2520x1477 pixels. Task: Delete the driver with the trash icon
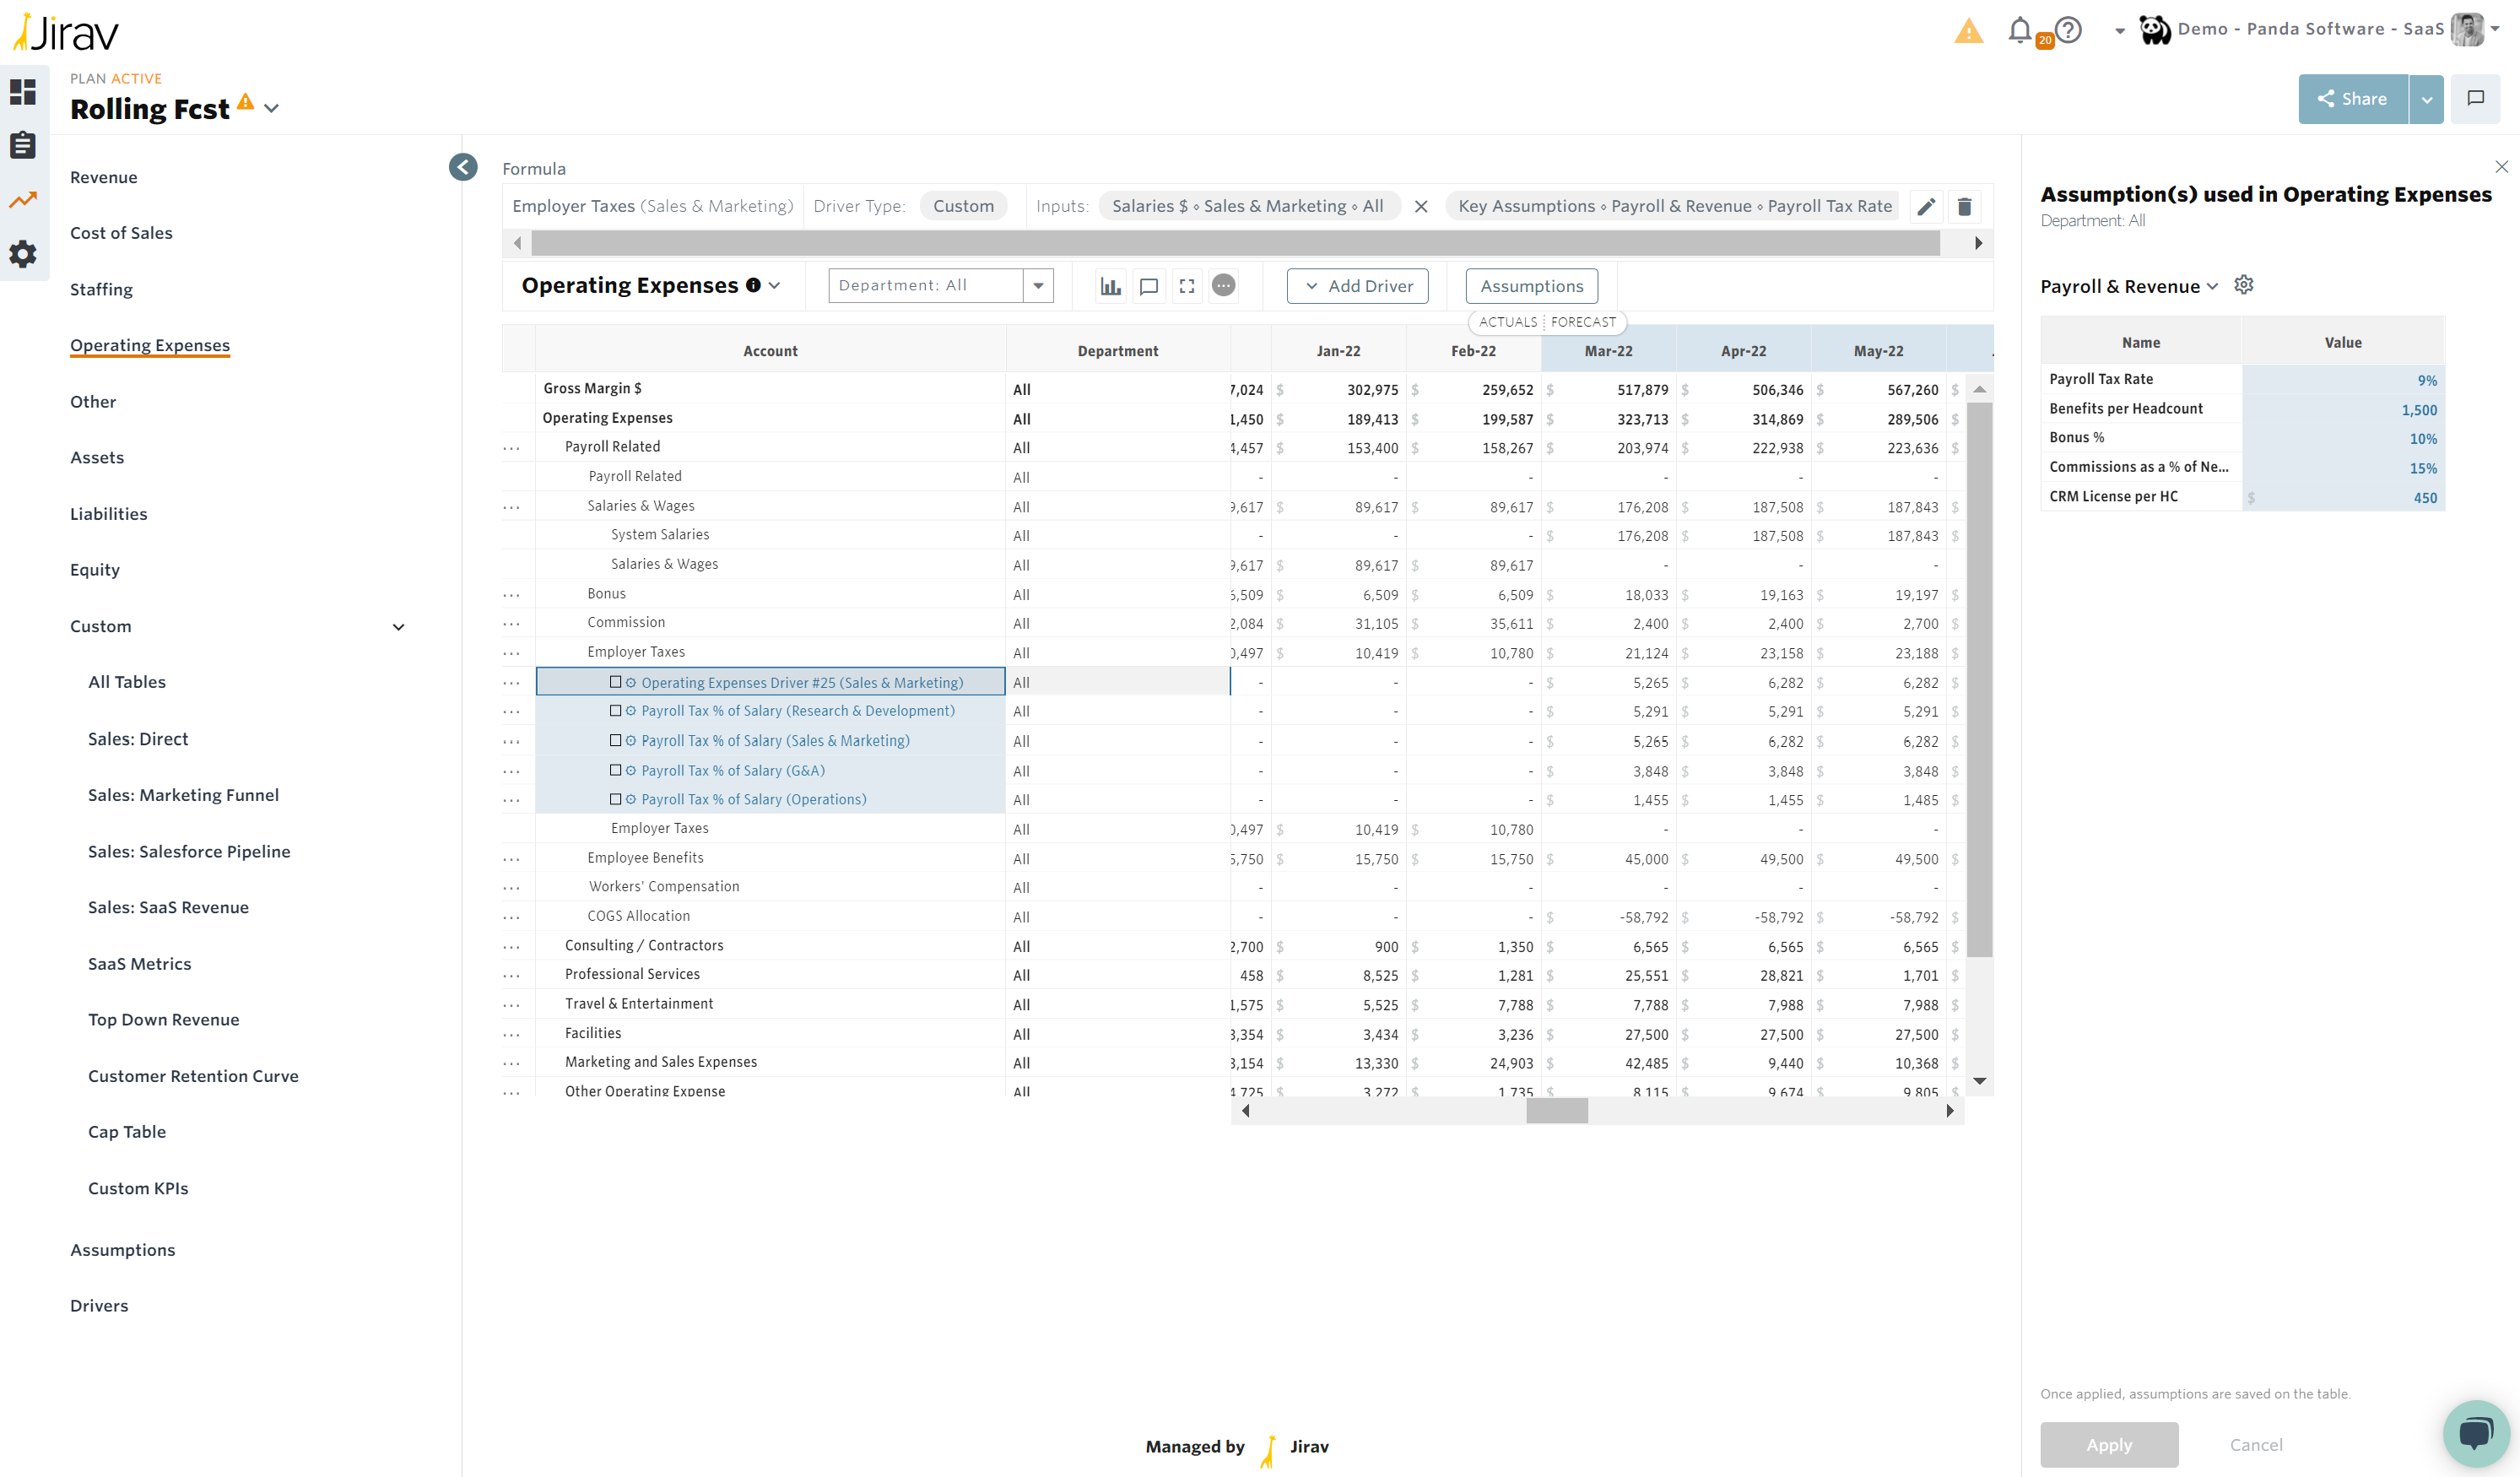(1964, 206)
